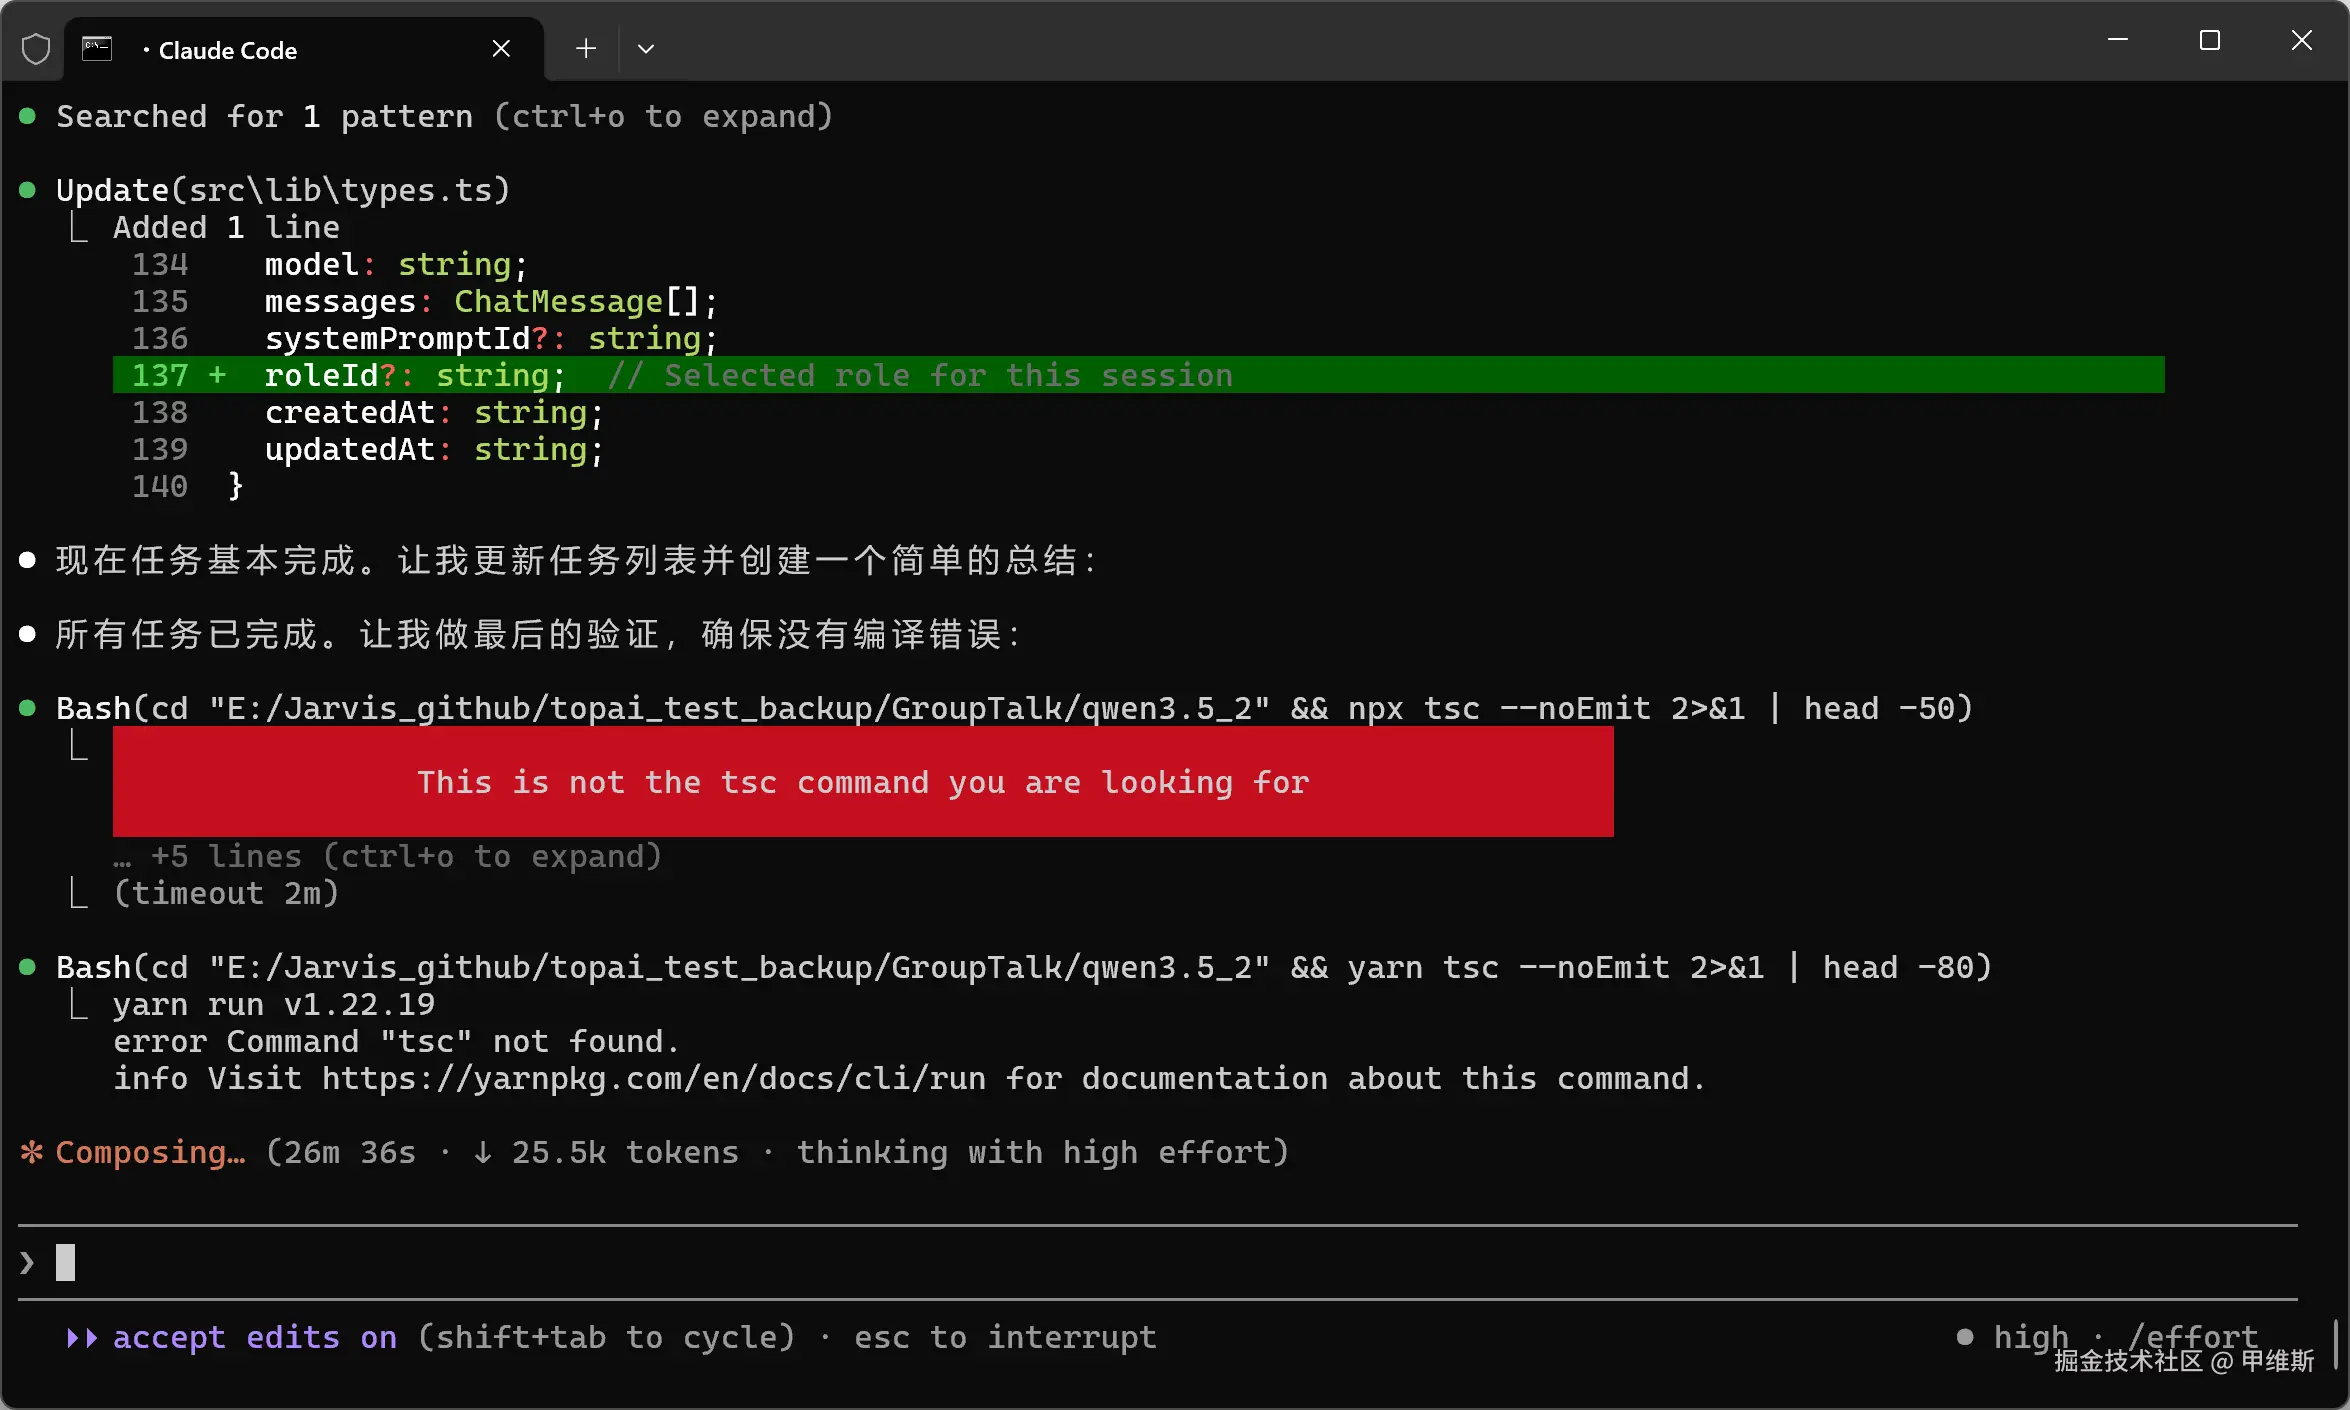
Task: Expand the Searched for 1 pattern entry
Action: click(x=443, y=117)
